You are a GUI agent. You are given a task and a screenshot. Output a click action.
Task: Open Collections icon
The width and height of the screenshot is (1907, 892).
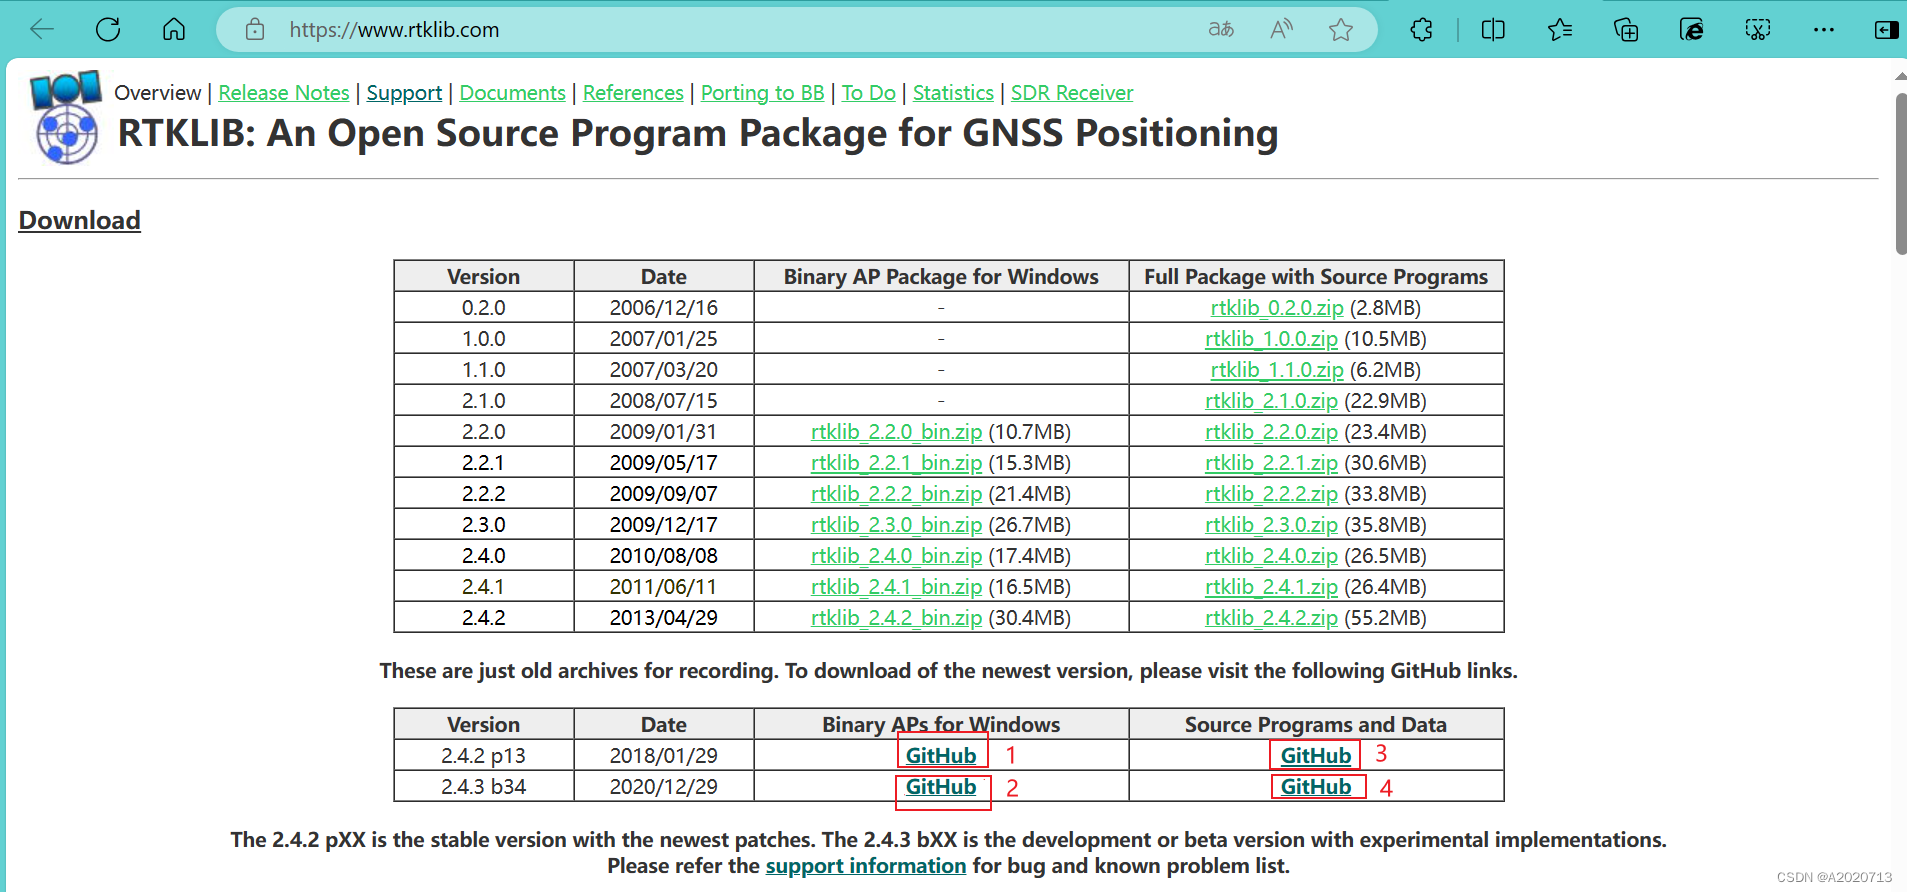1626,29
